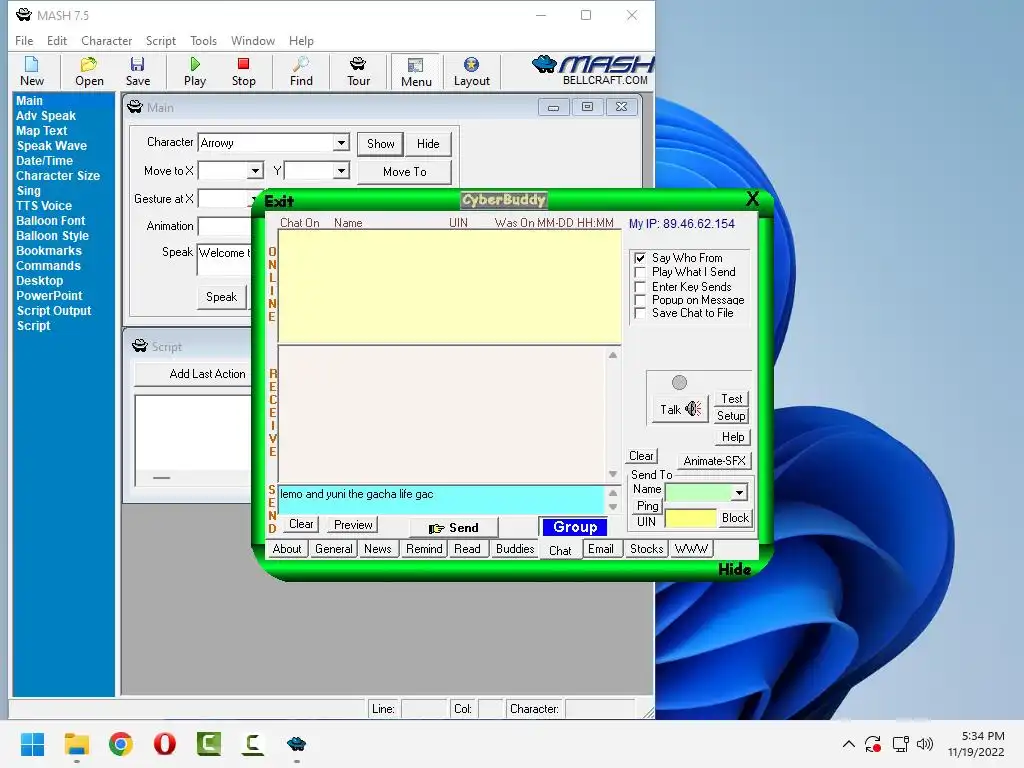The width and height of the screenshot is (1024, 768).
Task: Click the yellow online buddies list
Action: pyautogui.click(x=449, y=286)
